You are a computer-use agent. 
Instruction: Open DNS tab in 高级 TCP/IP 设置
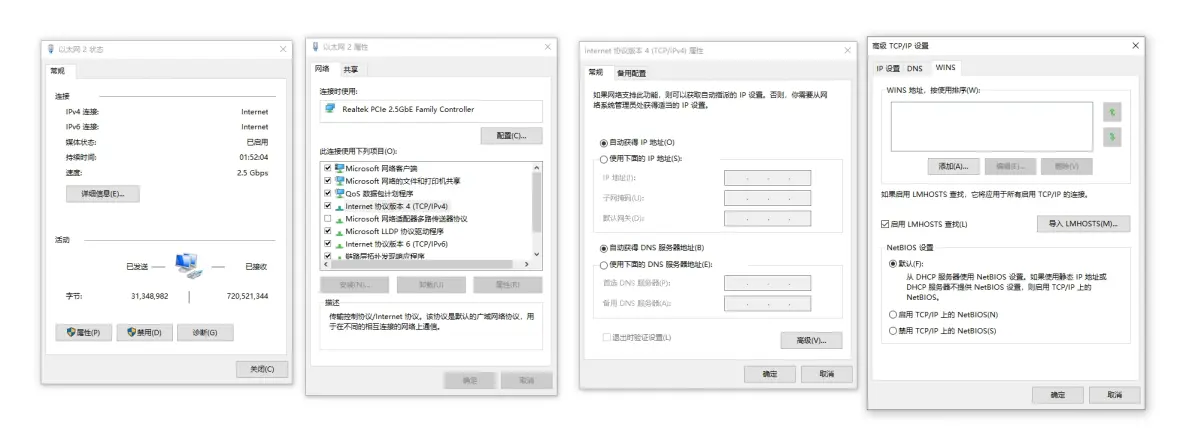[x=915, y=68]
